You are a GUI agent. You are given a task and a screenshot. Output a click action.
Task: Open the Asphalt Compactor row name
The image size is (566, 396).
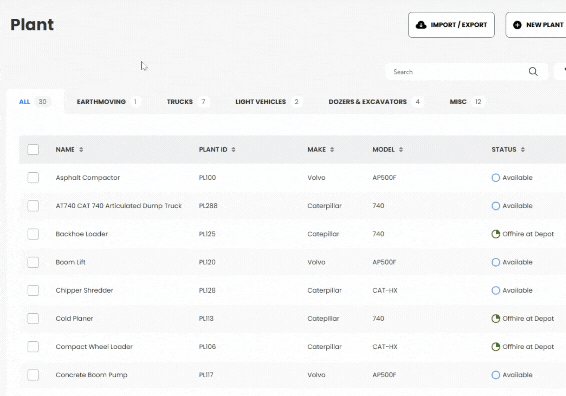(88, 178)
